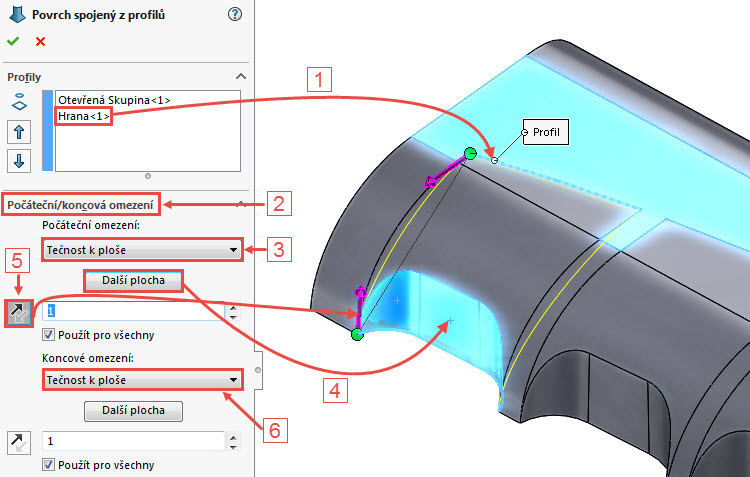This screenshot has width=750, height=477.
Task: Click lower green connector point on model
Action: click(x=357, y=334)
